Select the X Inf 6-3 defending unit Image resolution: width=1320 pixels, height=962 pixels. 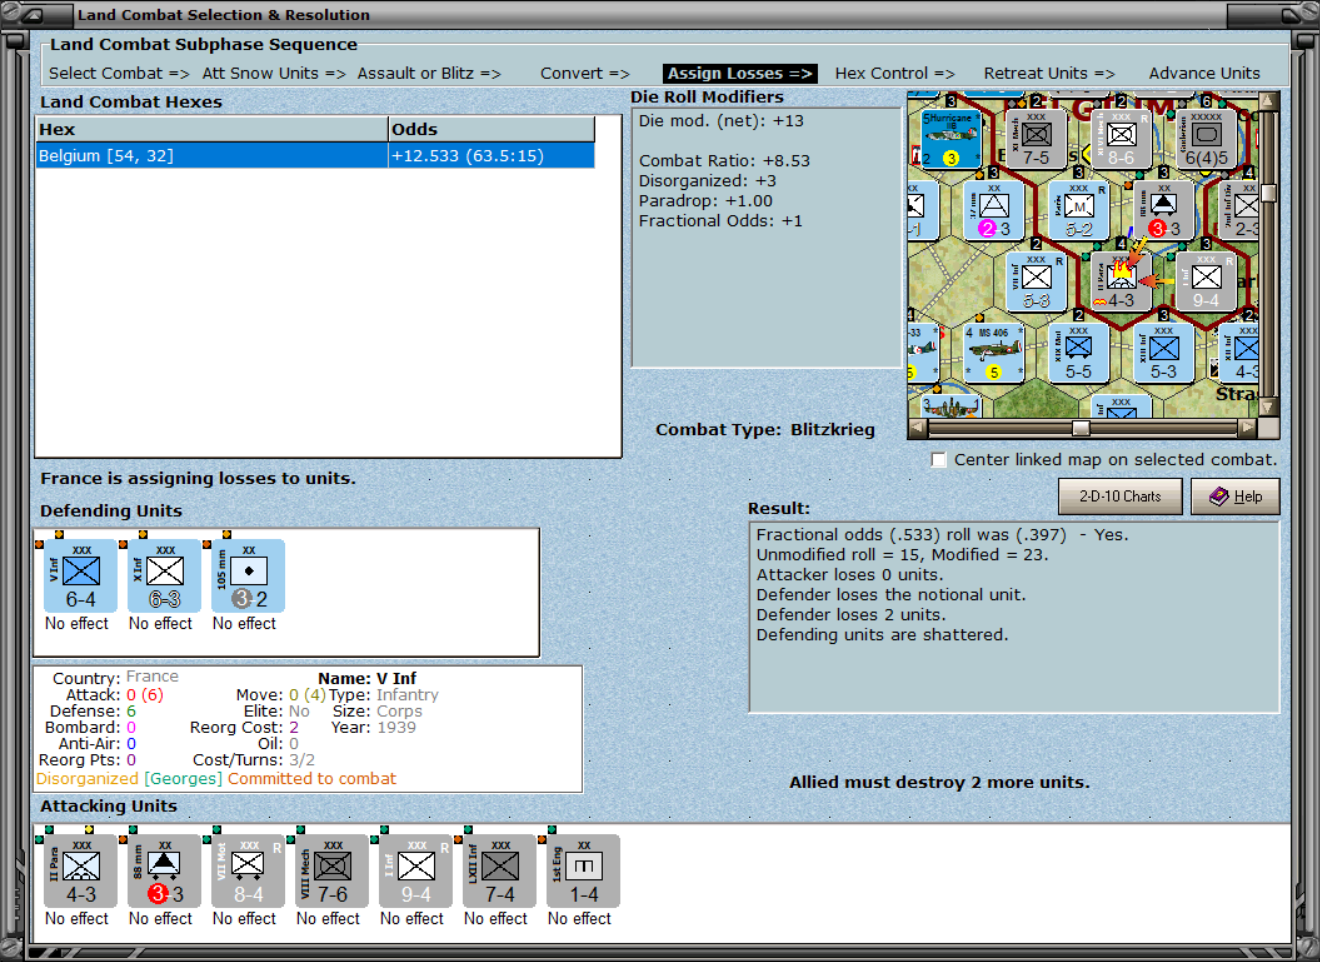pos(165,576)
